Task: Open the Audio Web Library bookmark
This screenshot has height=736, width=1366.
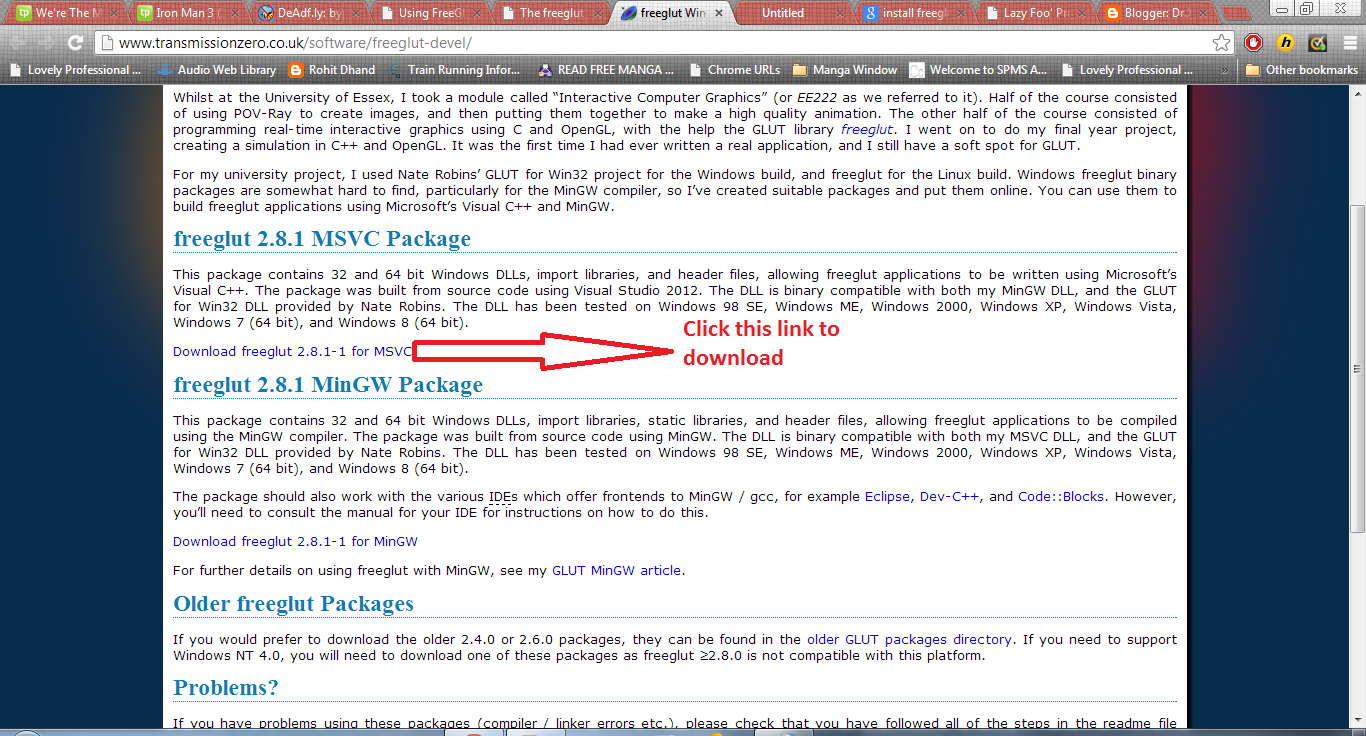Action: (217, 70)
